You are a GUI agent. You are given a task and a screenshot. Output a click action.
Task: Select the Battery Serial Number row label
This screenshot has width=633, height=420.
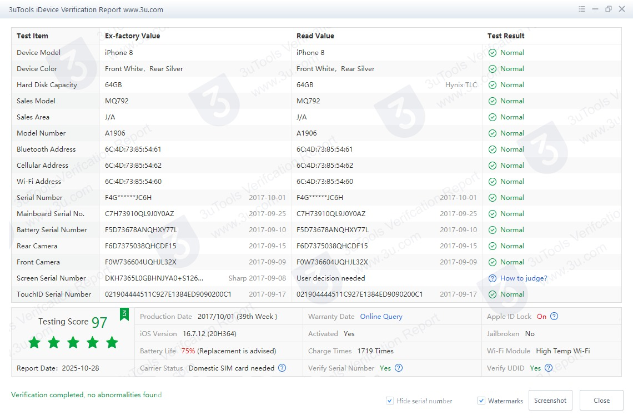(50, 229)
